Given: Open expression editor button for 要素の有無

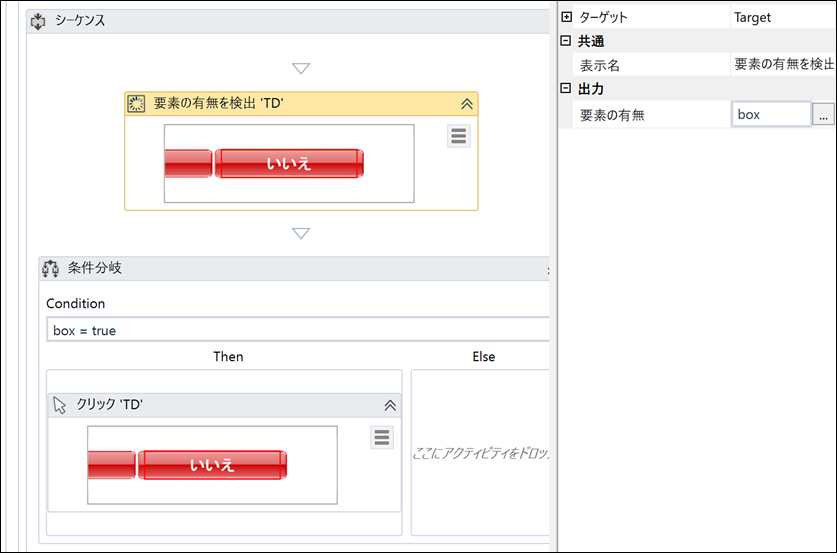Looking at the screenshot, I should [823, 115].
